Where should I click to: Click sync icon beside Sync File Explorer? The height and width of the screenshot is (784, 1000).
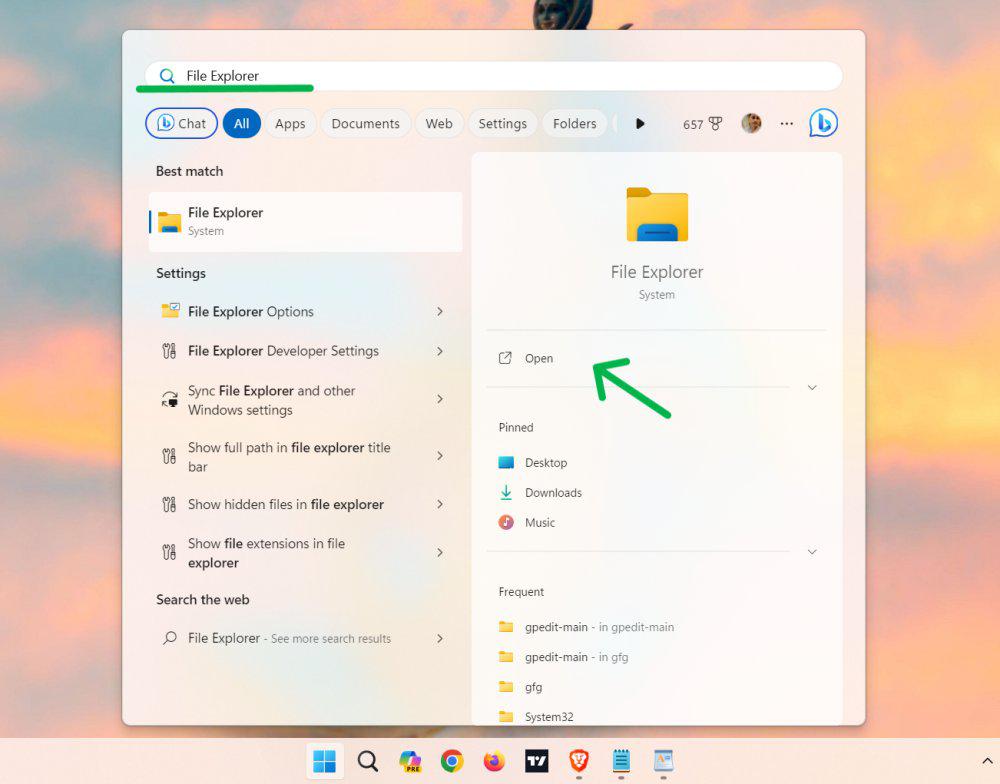coord(170,400)
